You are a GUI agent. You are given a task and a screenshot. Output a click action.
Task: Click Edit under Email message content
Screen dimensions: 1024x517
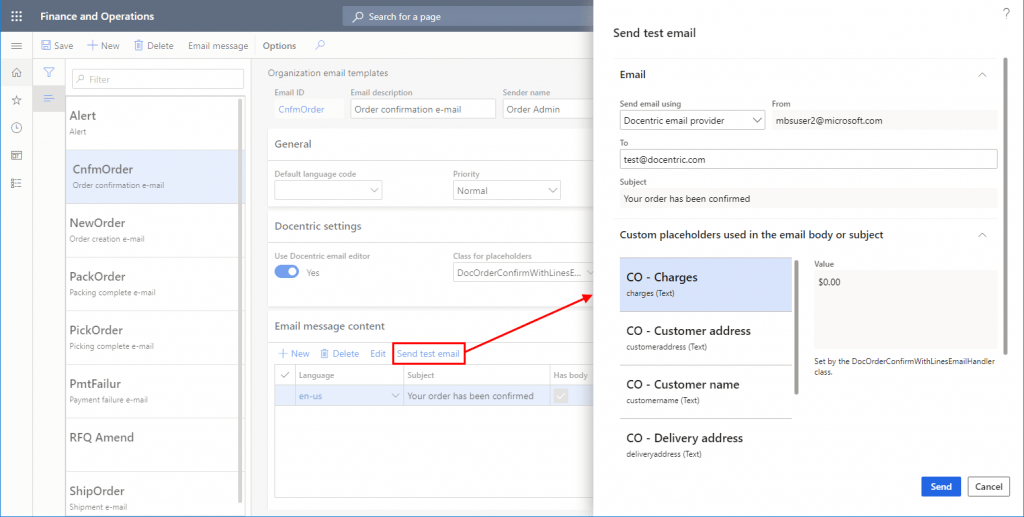tap(378, 353)
